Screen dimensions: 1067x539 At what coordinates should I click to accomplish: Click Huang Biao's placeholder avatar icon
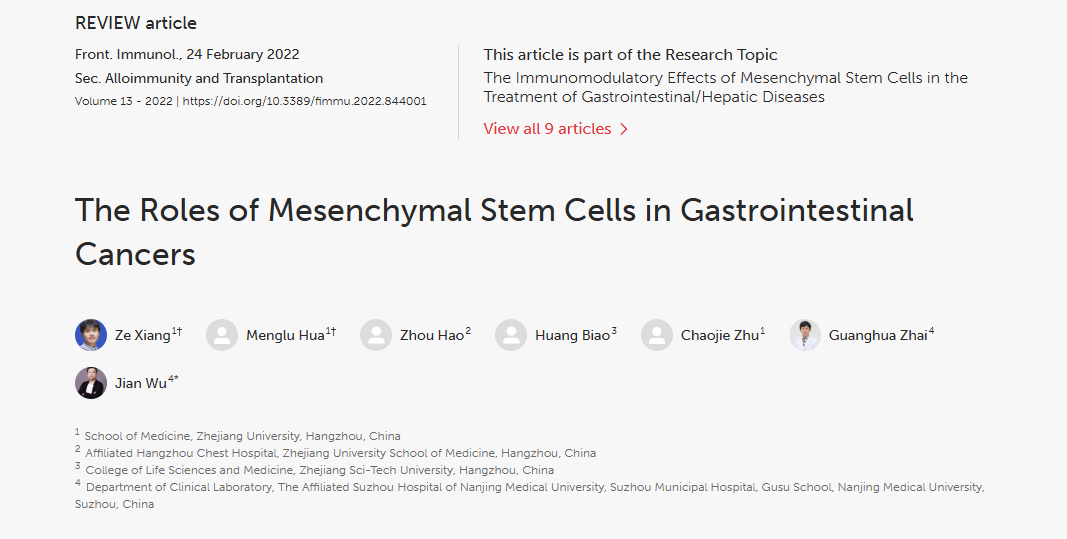click(511, 335)
